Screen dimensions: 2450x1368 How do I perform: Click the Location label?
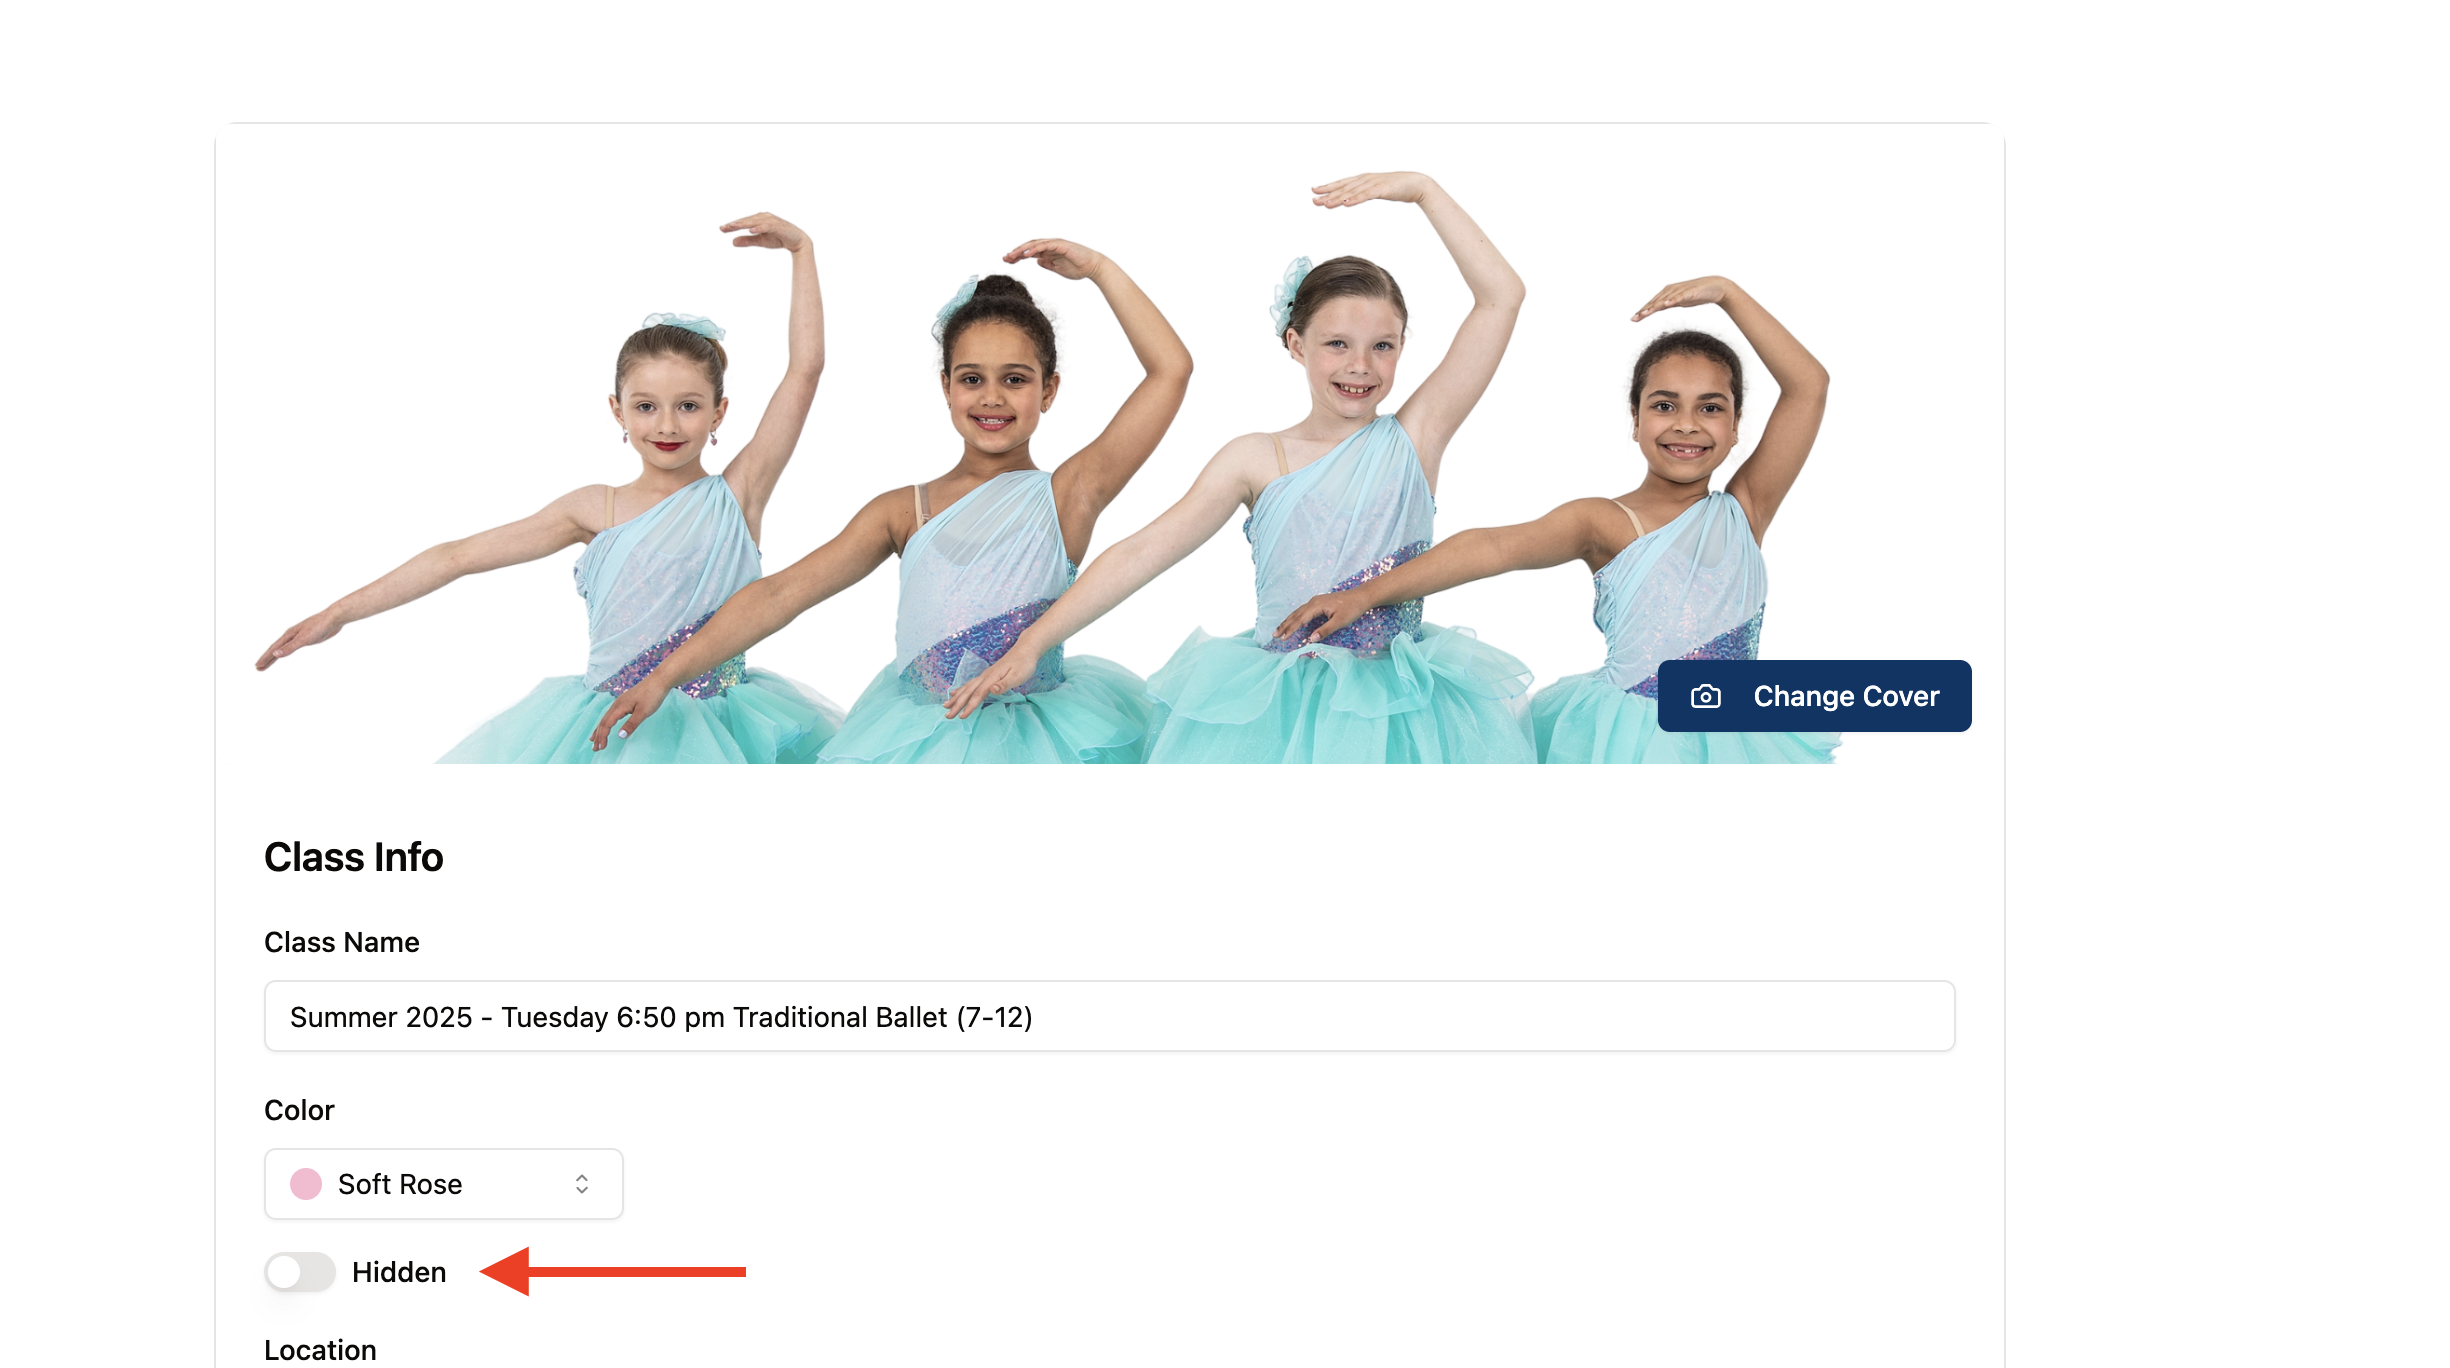click(320, 1350)
